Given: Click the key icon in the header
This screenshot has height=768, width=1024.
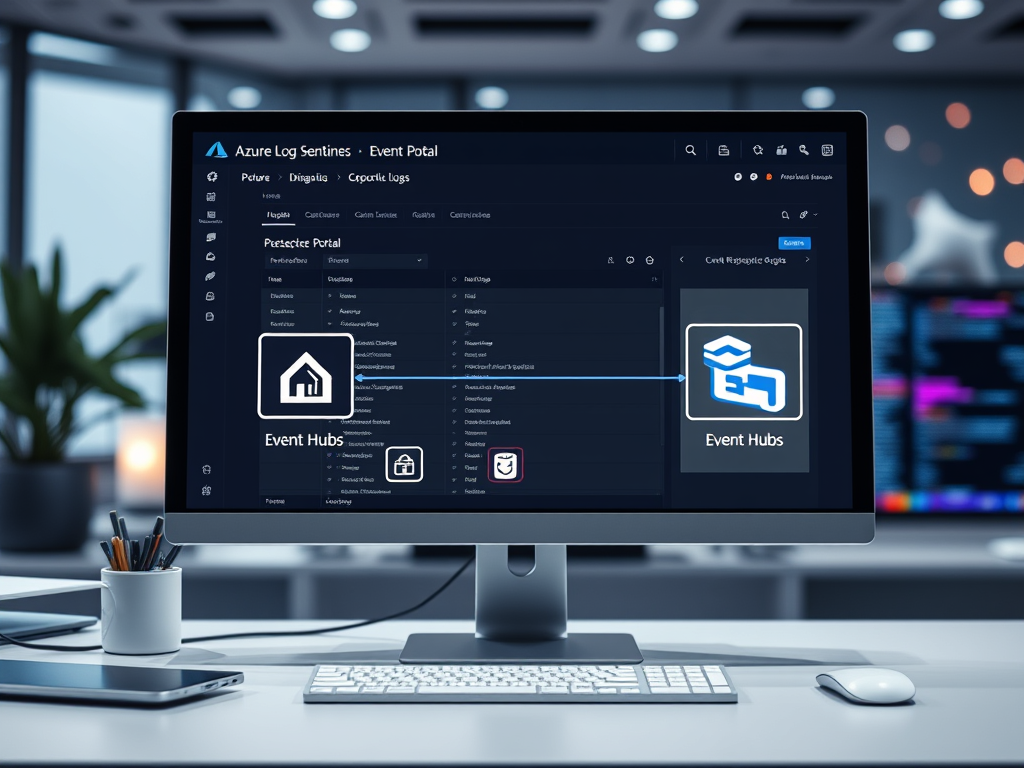Looking at the screenshot, I should pyautogui.click(x=804, y=150).
